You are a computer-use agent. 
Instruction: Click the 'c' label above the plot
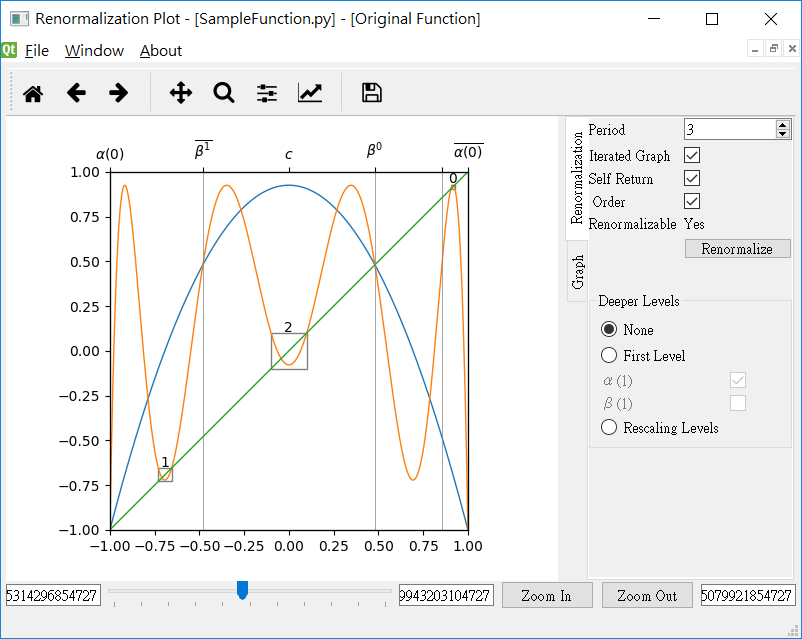pyautogui.click(x=288, y=154)
